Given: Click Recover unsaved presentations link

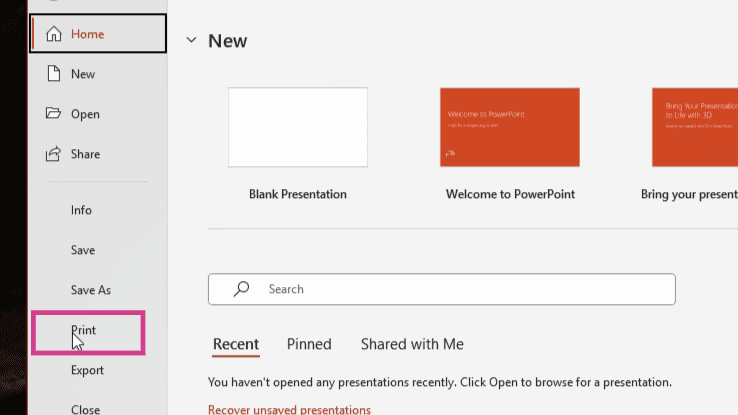Looking at the screenshot, I should coord(289,409).
